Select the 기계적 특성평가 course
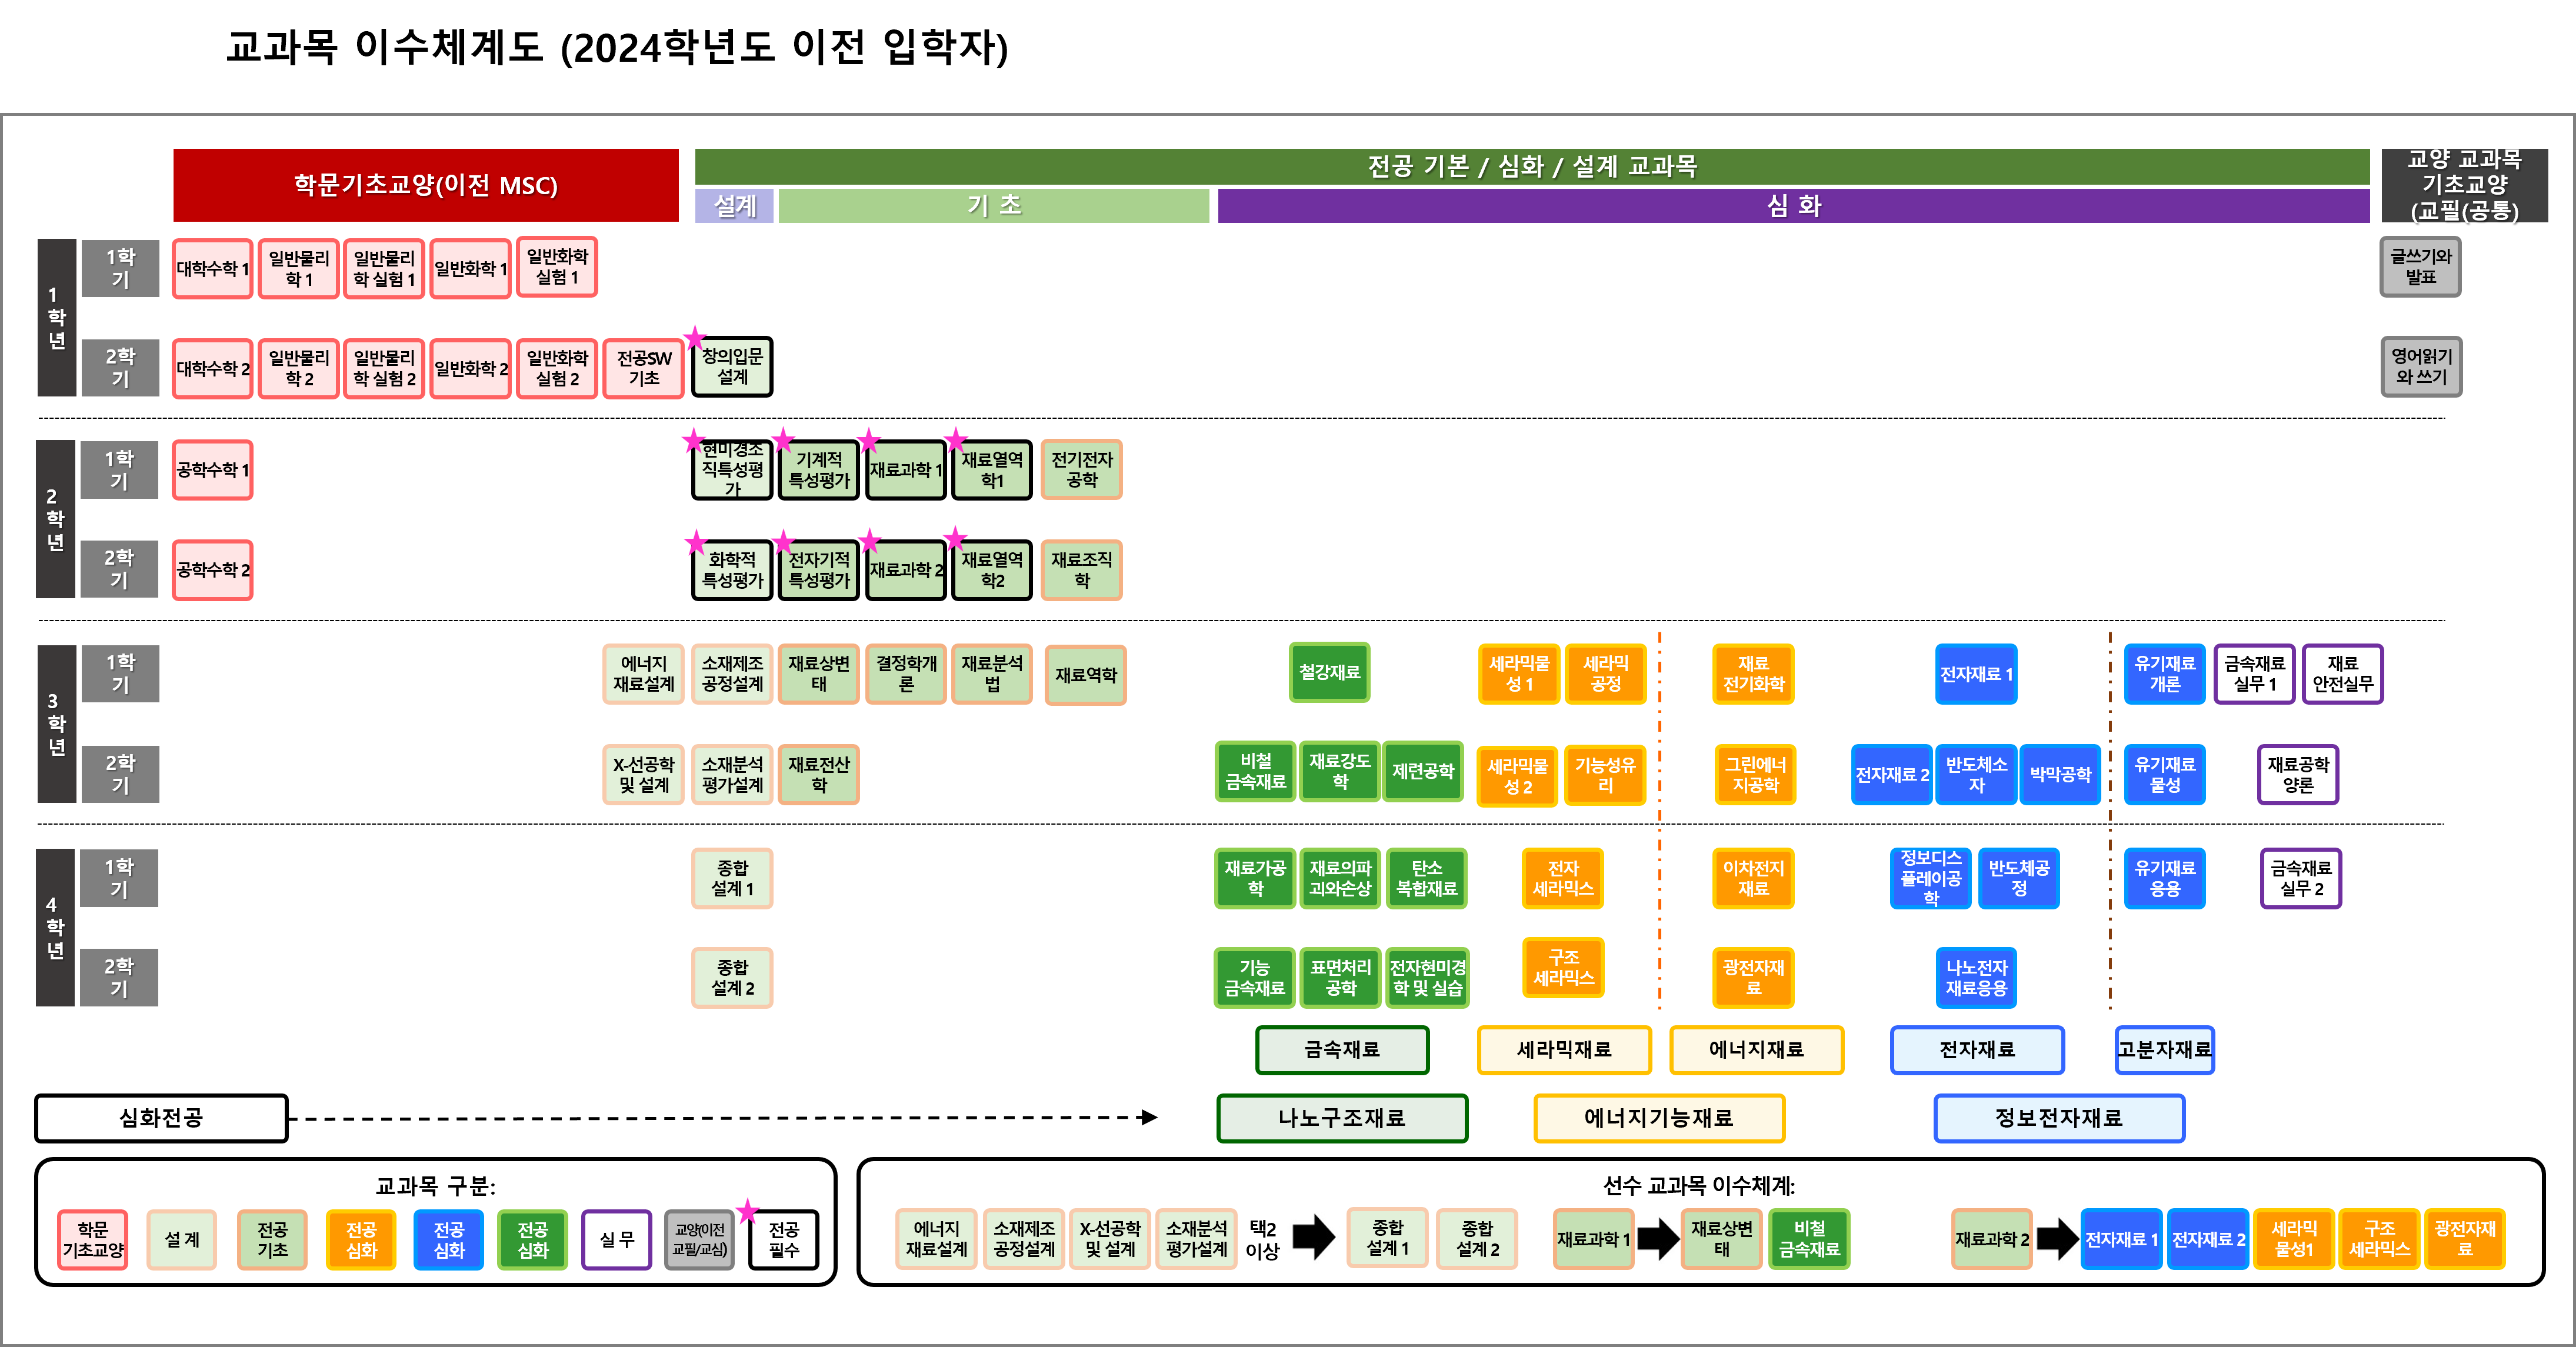This screenshot has height=1347, width=2576. 819,470
